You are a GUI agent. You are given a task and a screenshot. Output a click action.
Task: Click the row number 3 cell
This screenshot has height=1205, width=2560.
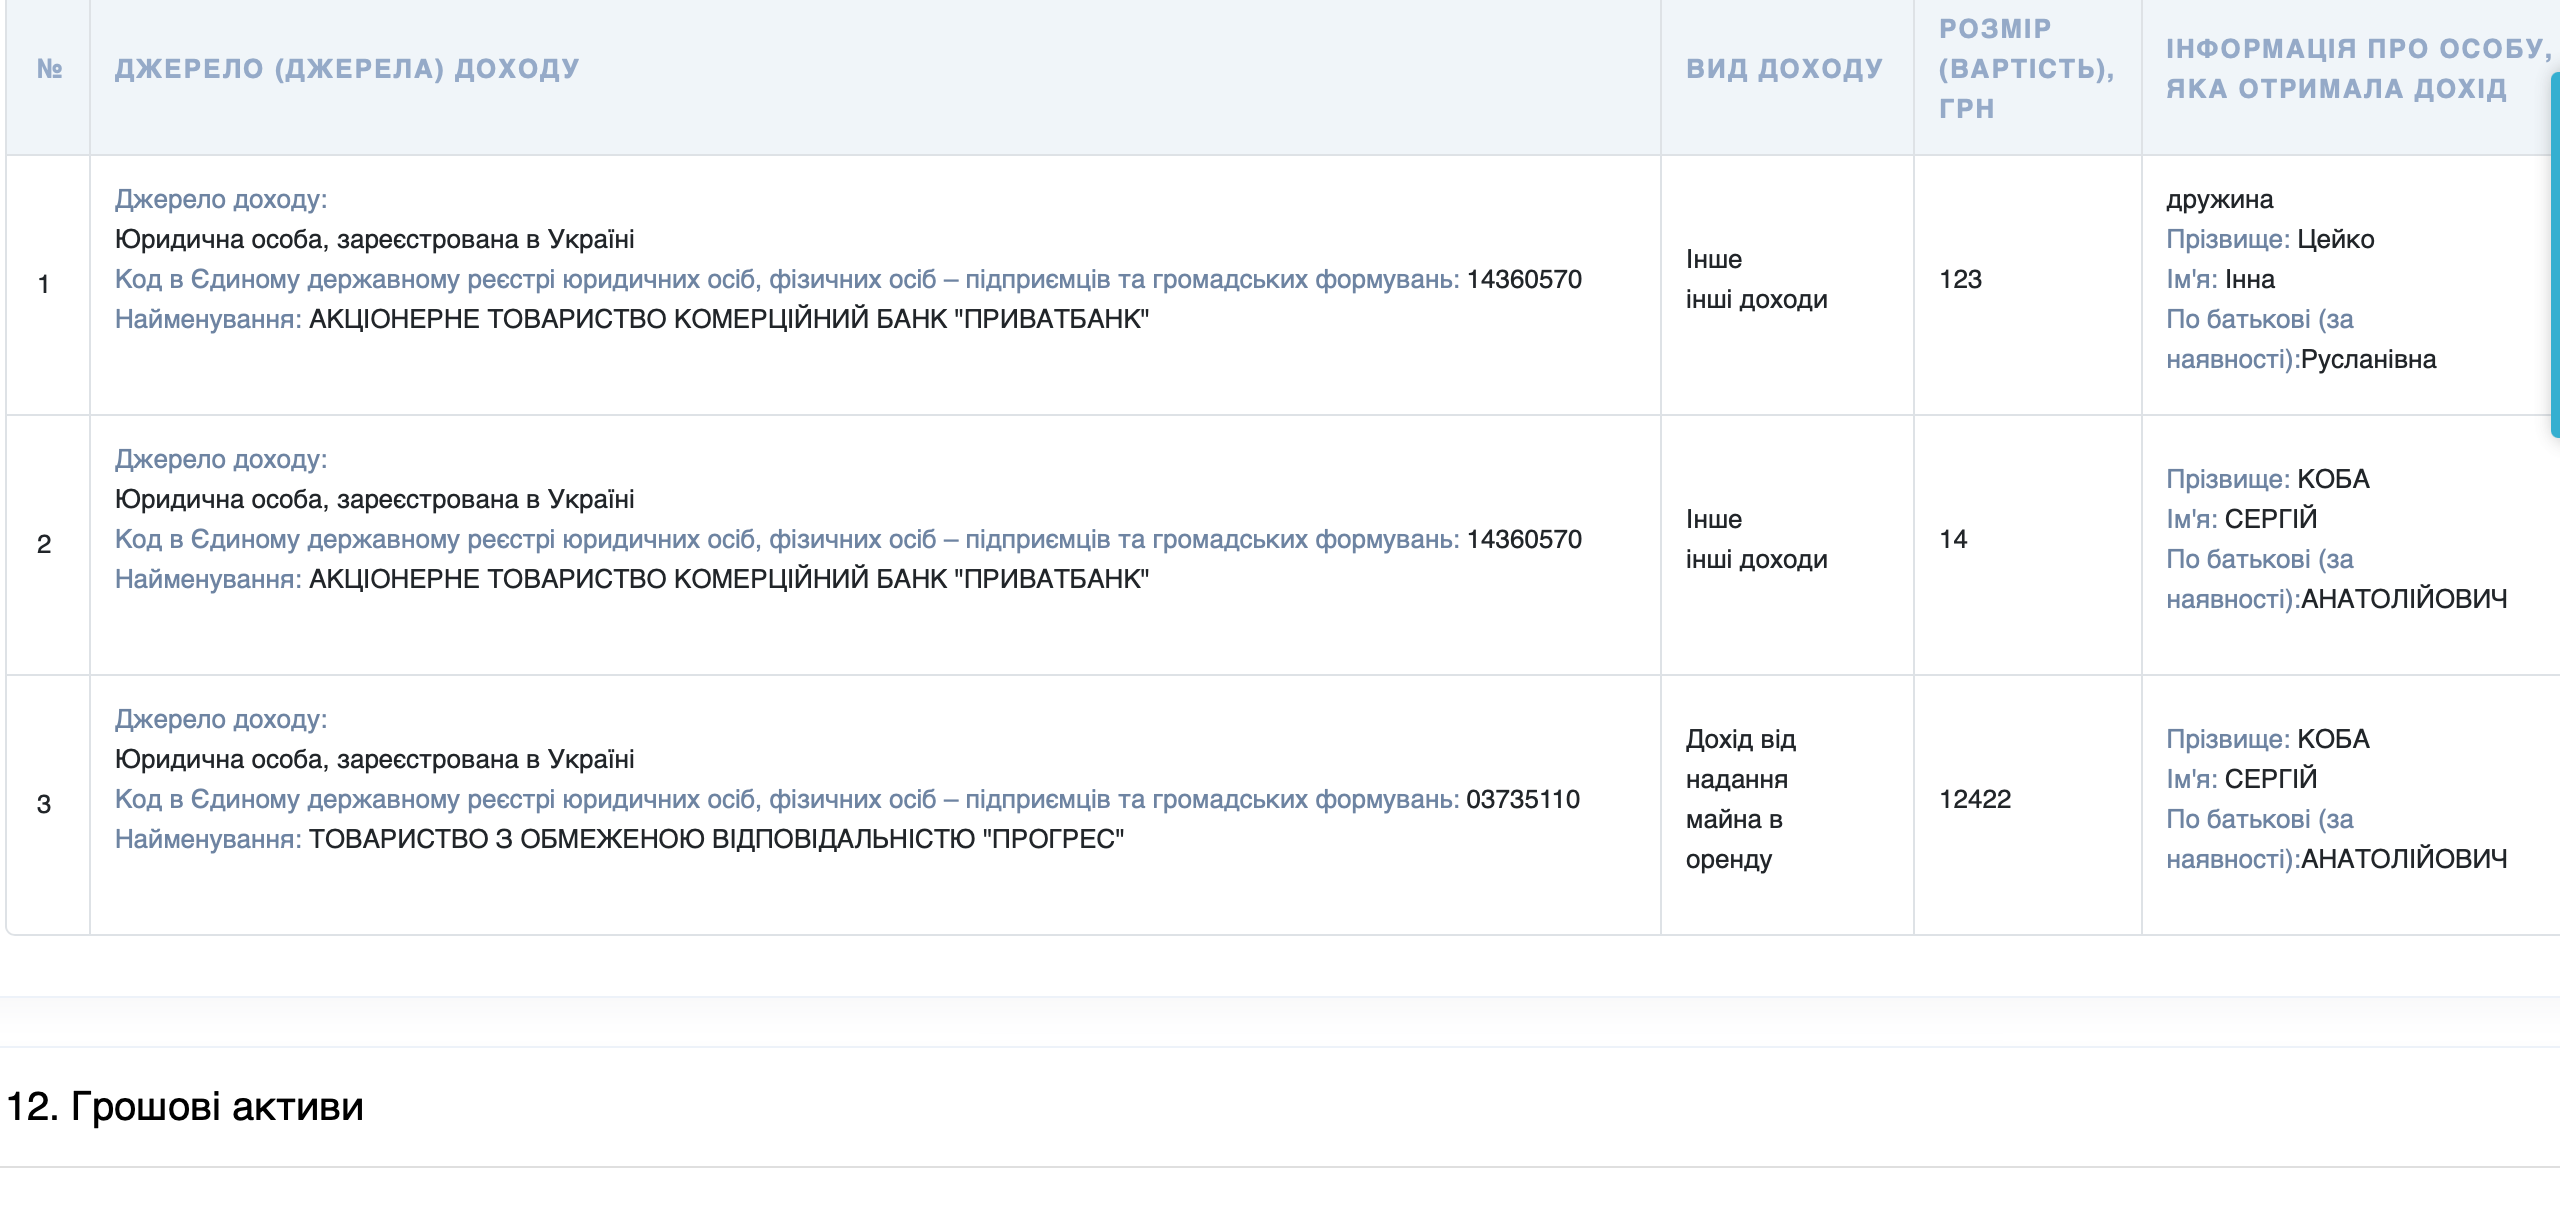[44, 805]
